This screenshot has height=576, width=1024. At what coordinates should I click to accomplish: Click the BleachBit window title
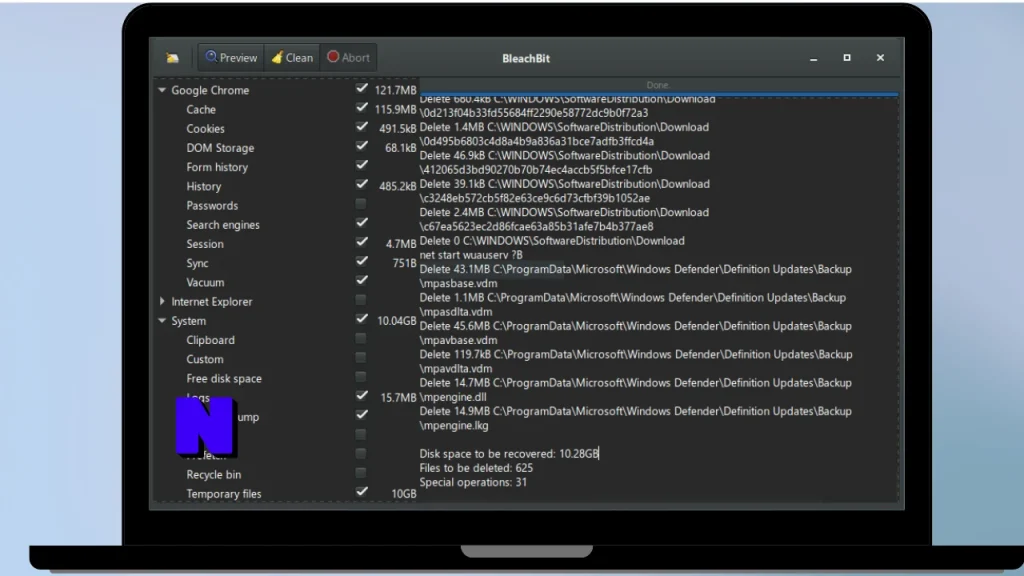526,58
